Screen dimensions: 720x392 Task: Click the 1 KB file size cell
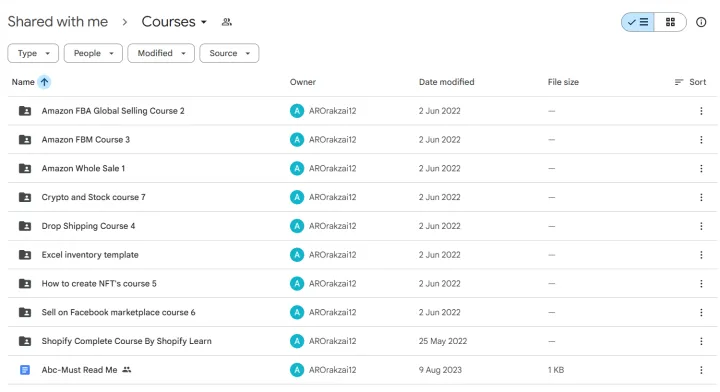click(556, 370)
